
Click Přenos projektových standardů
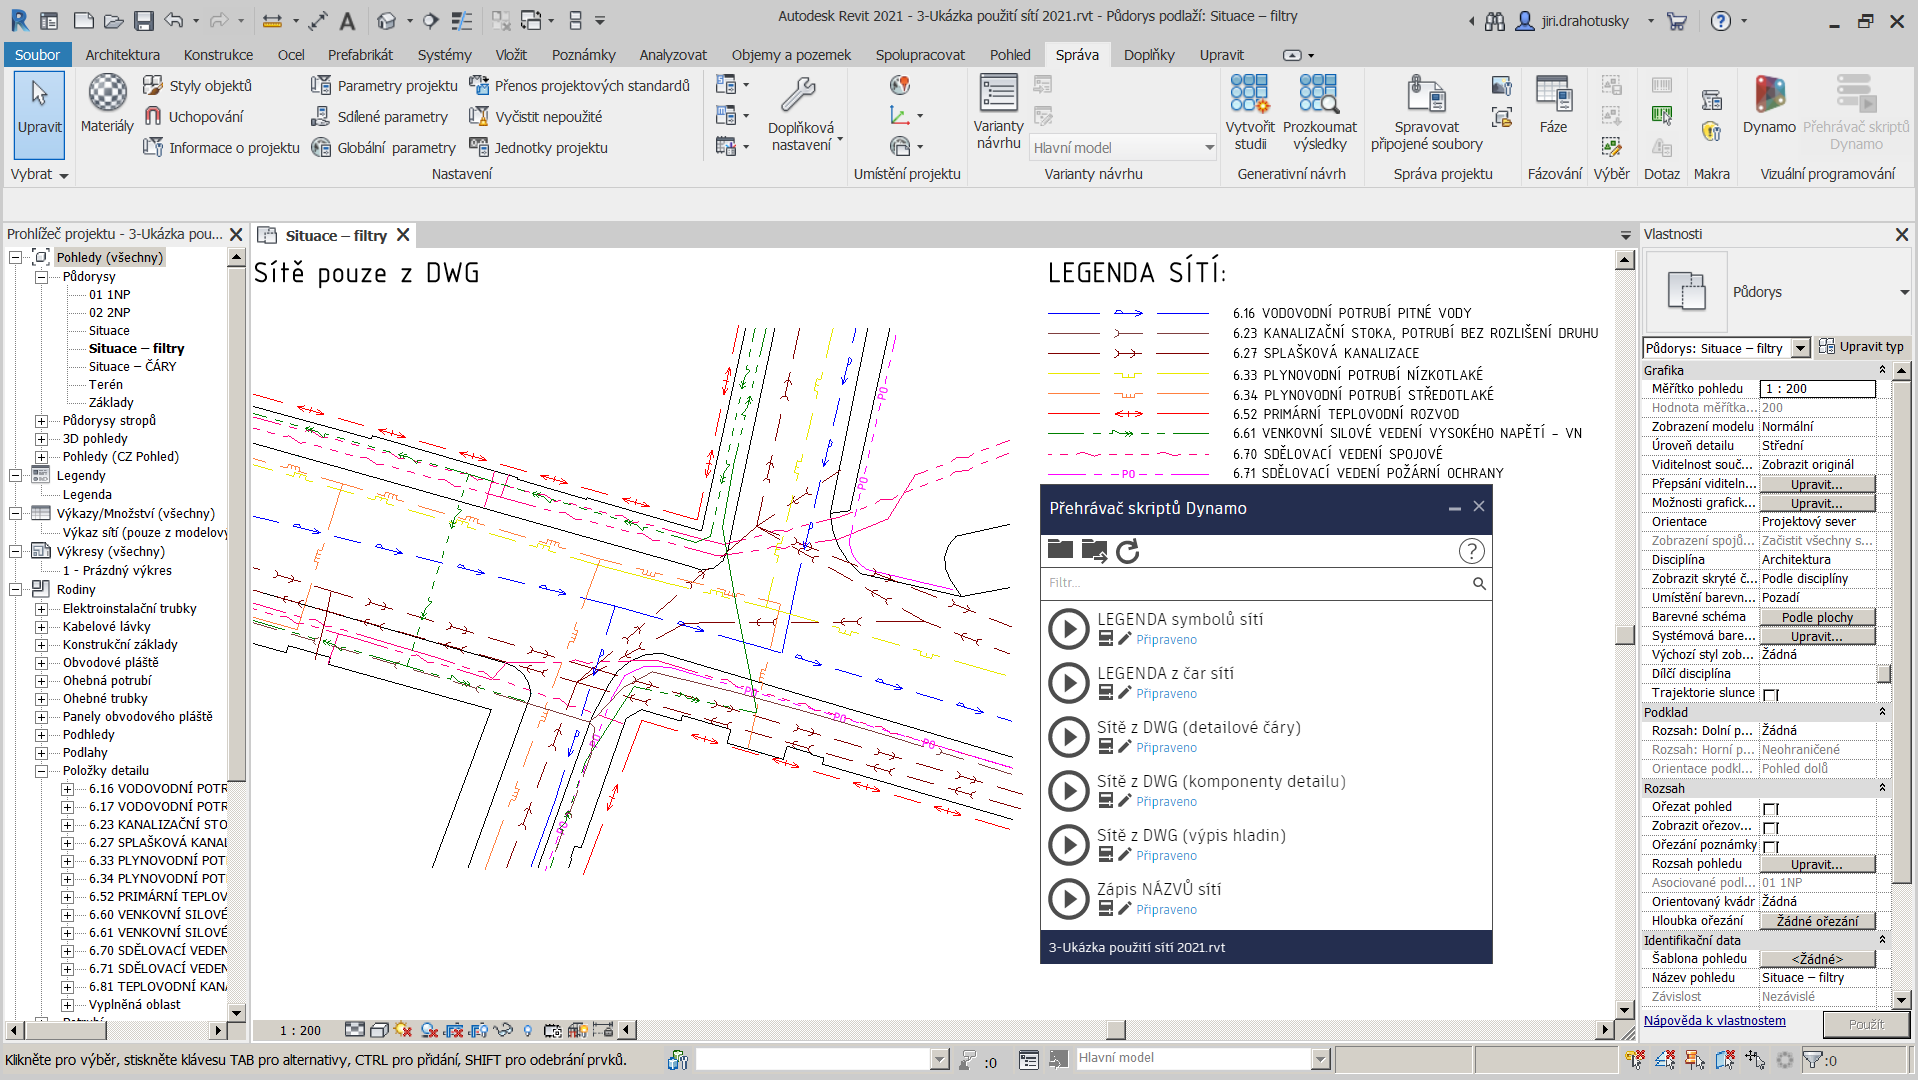[580, 86]
